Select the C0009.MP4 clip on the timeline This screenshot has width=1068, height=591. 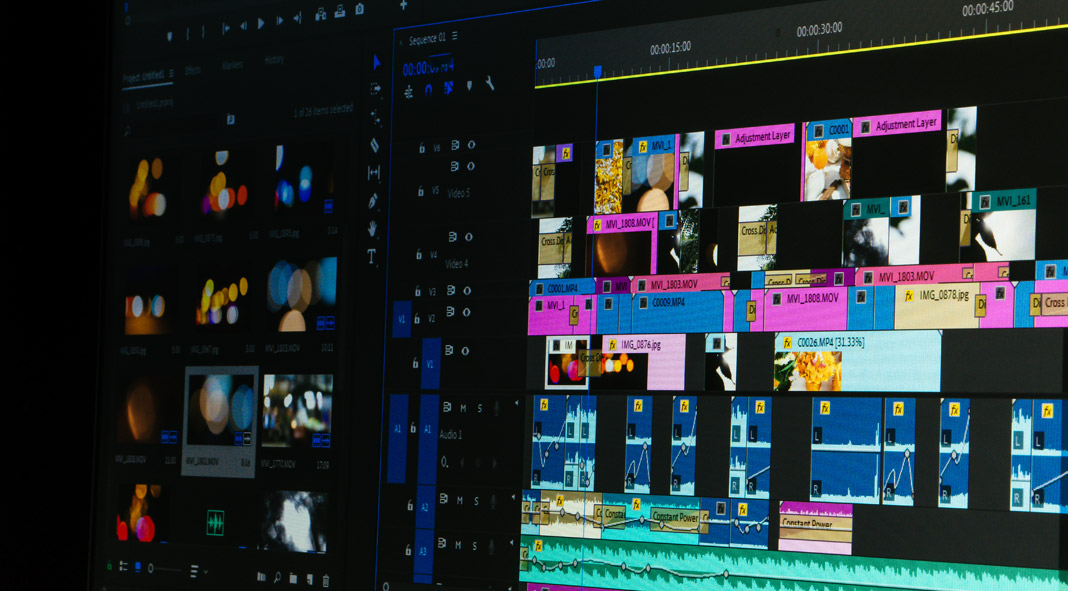pyautogui.click(x=677, y=312)
